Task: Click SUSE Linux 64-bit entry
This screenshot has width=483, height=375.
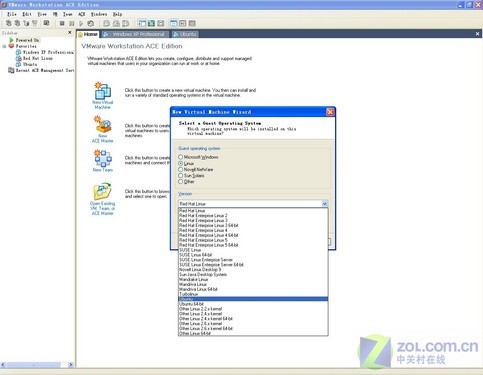Action: click(x=253, y=255)
